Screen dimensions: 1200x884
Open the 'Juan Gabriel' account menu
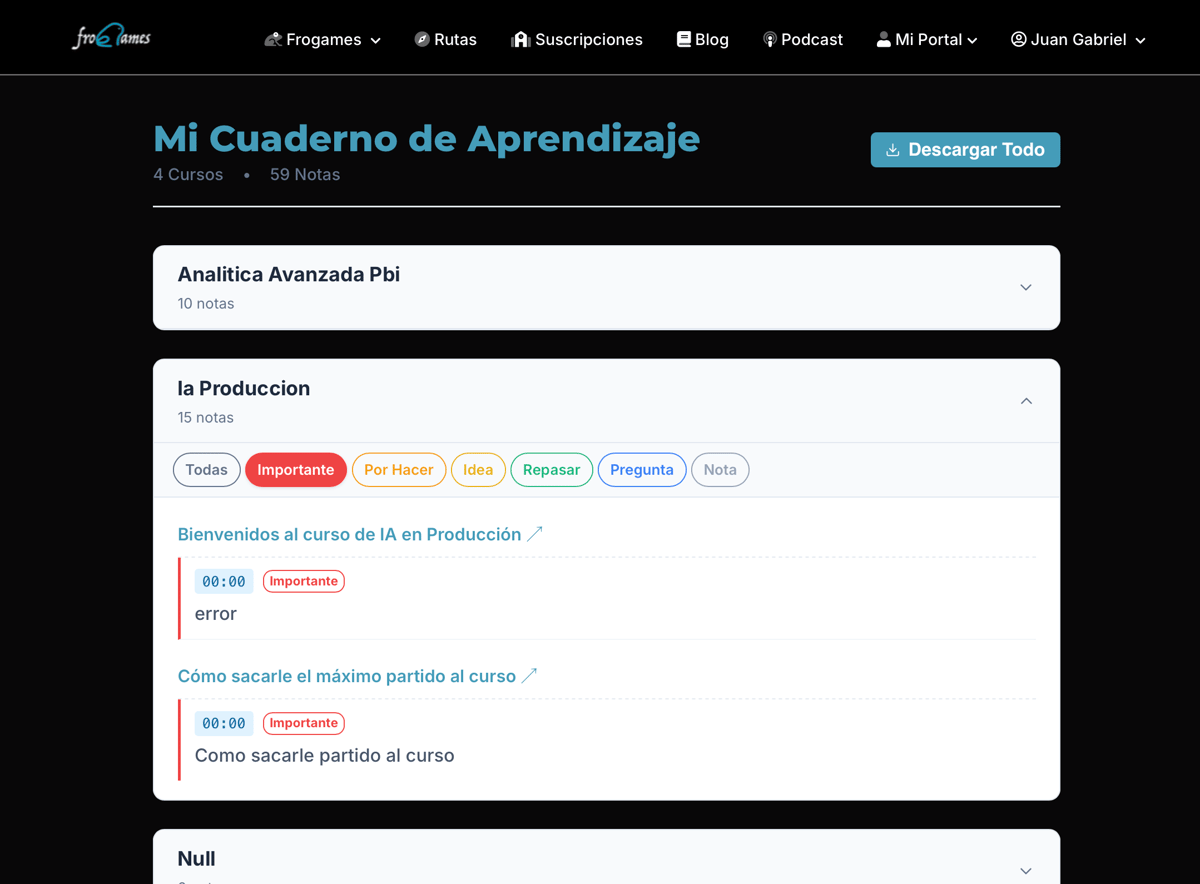click(1077, 39)
